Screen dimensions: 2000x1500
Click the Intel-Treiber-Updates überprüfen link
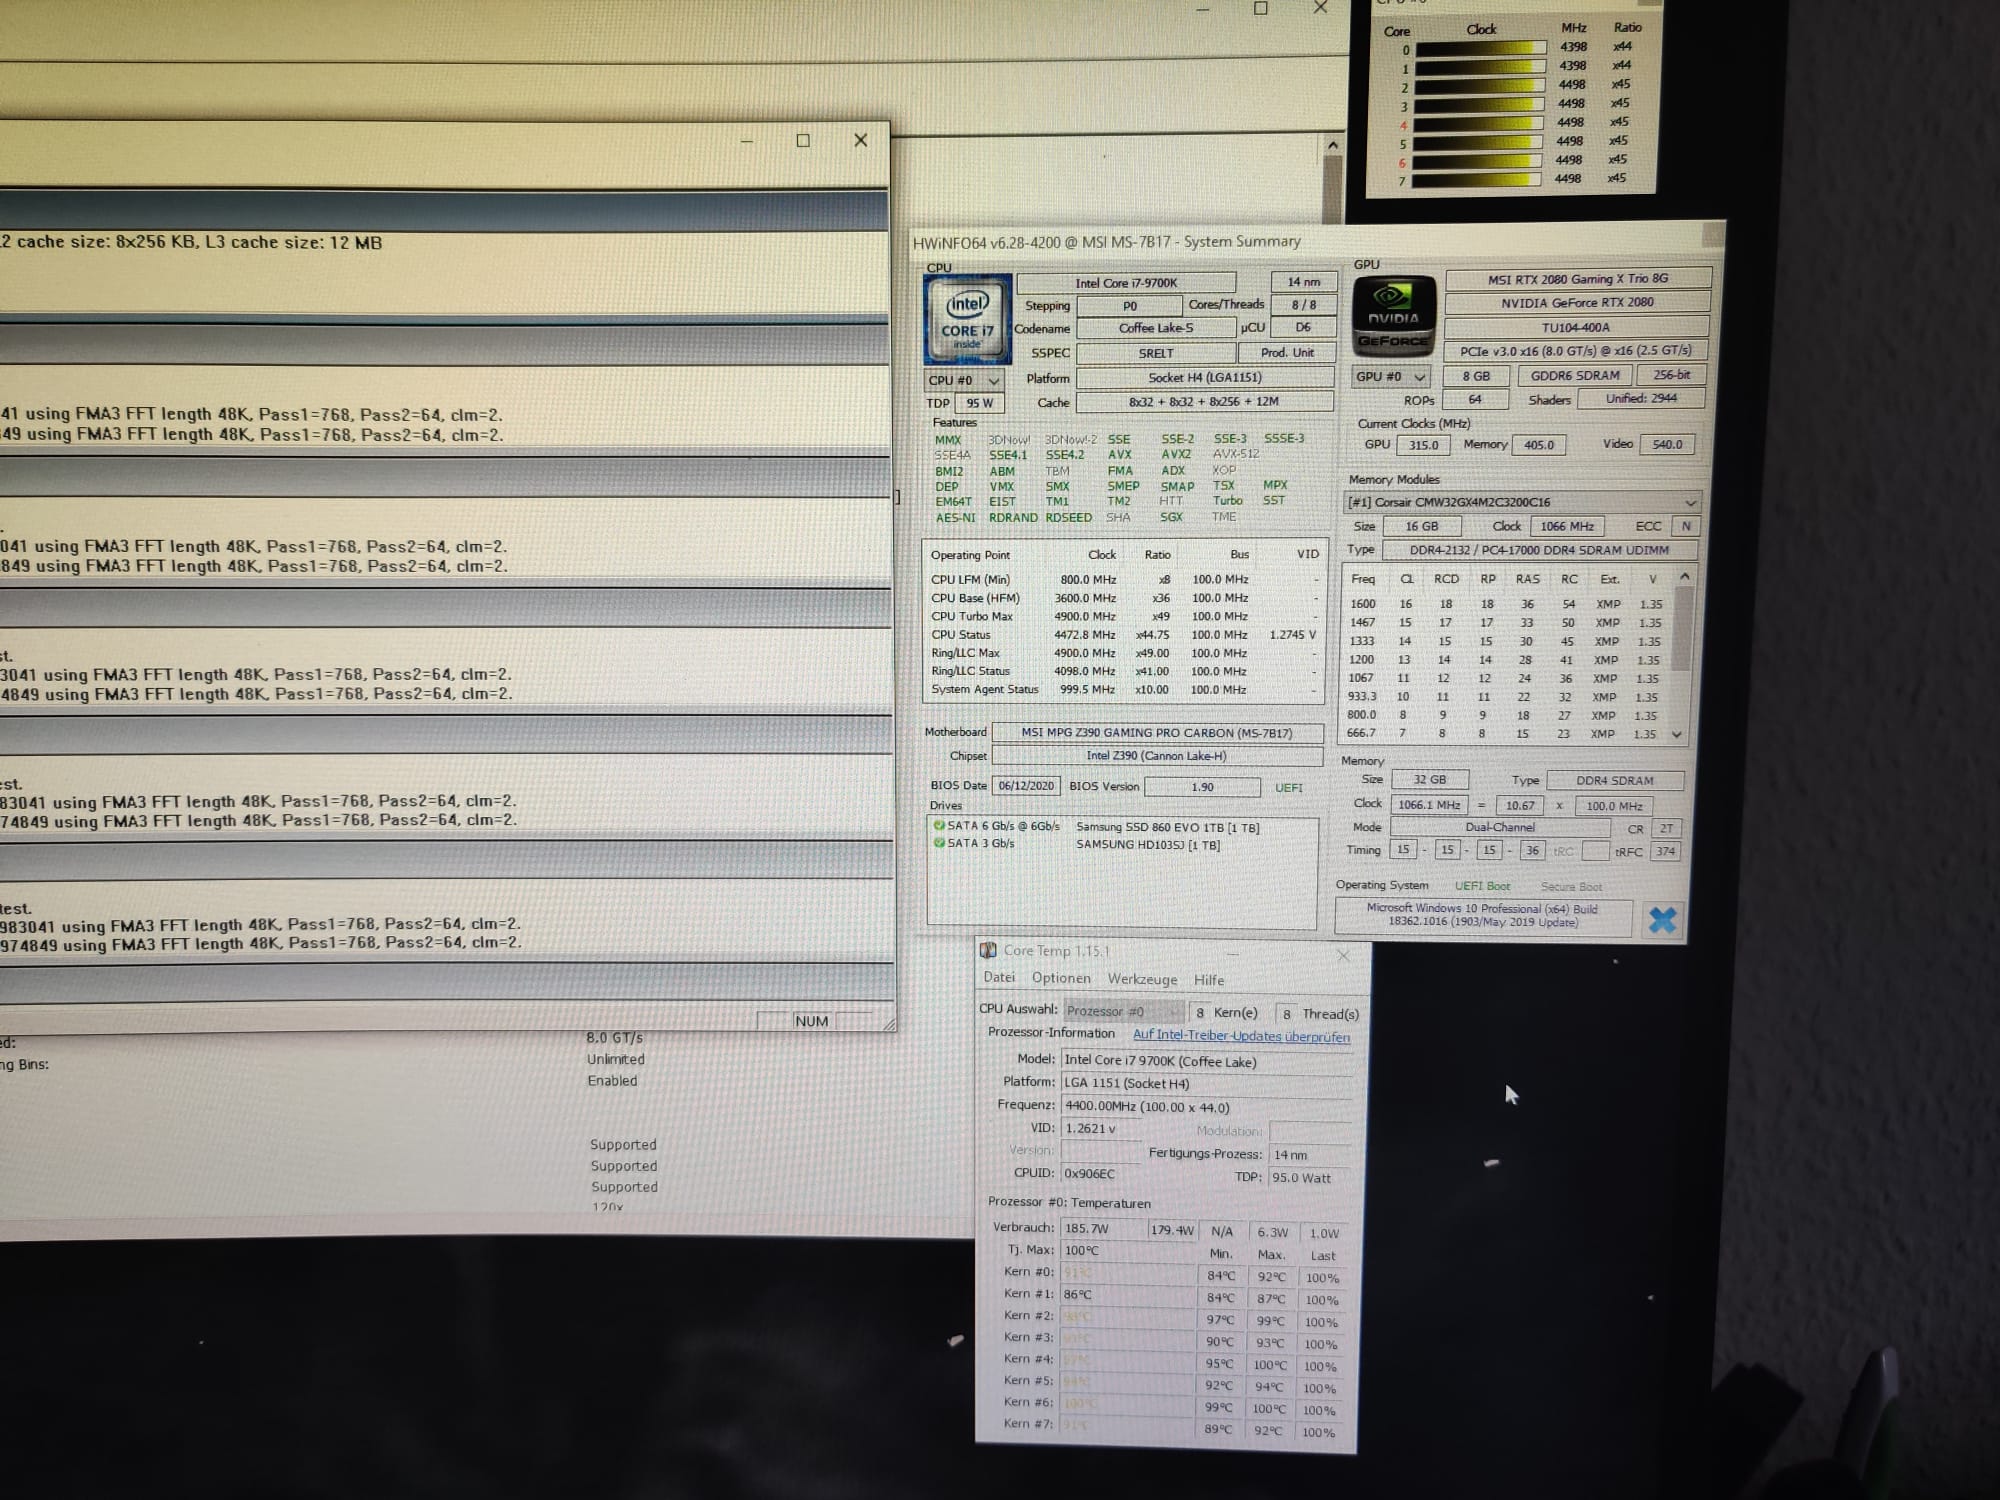pyautogui.click(x=1240, y=1036)
